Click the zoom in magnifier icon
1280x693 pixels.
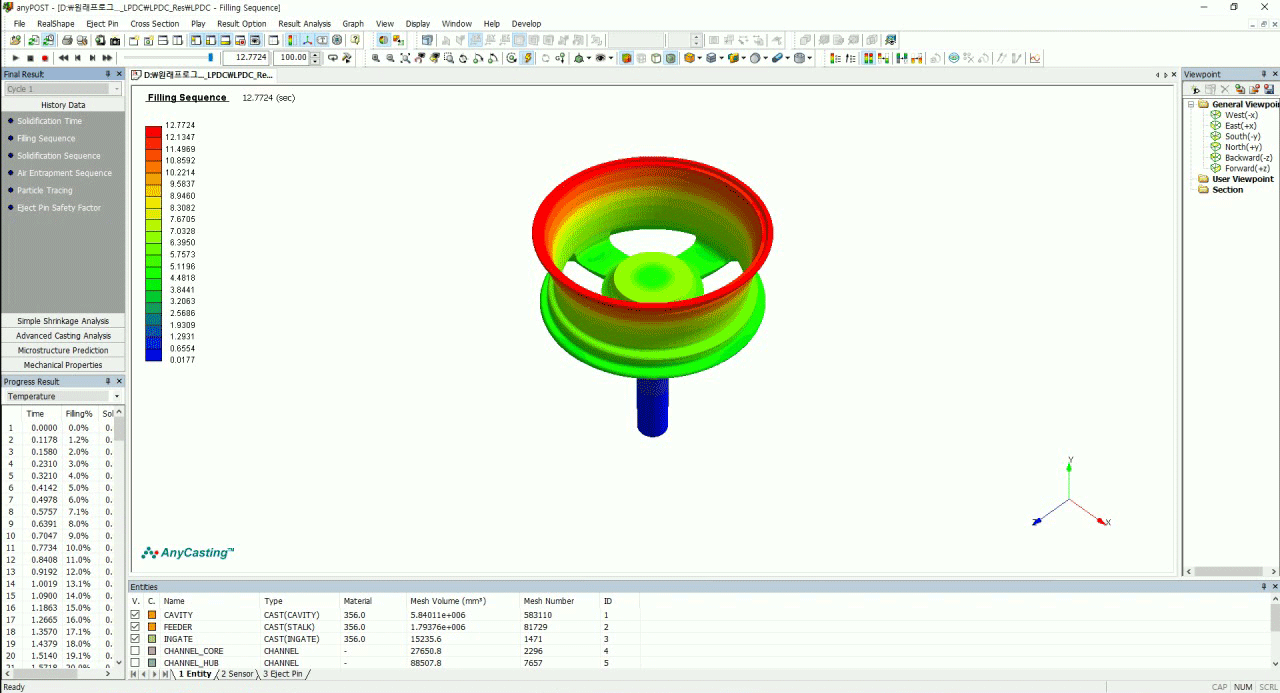376,58
